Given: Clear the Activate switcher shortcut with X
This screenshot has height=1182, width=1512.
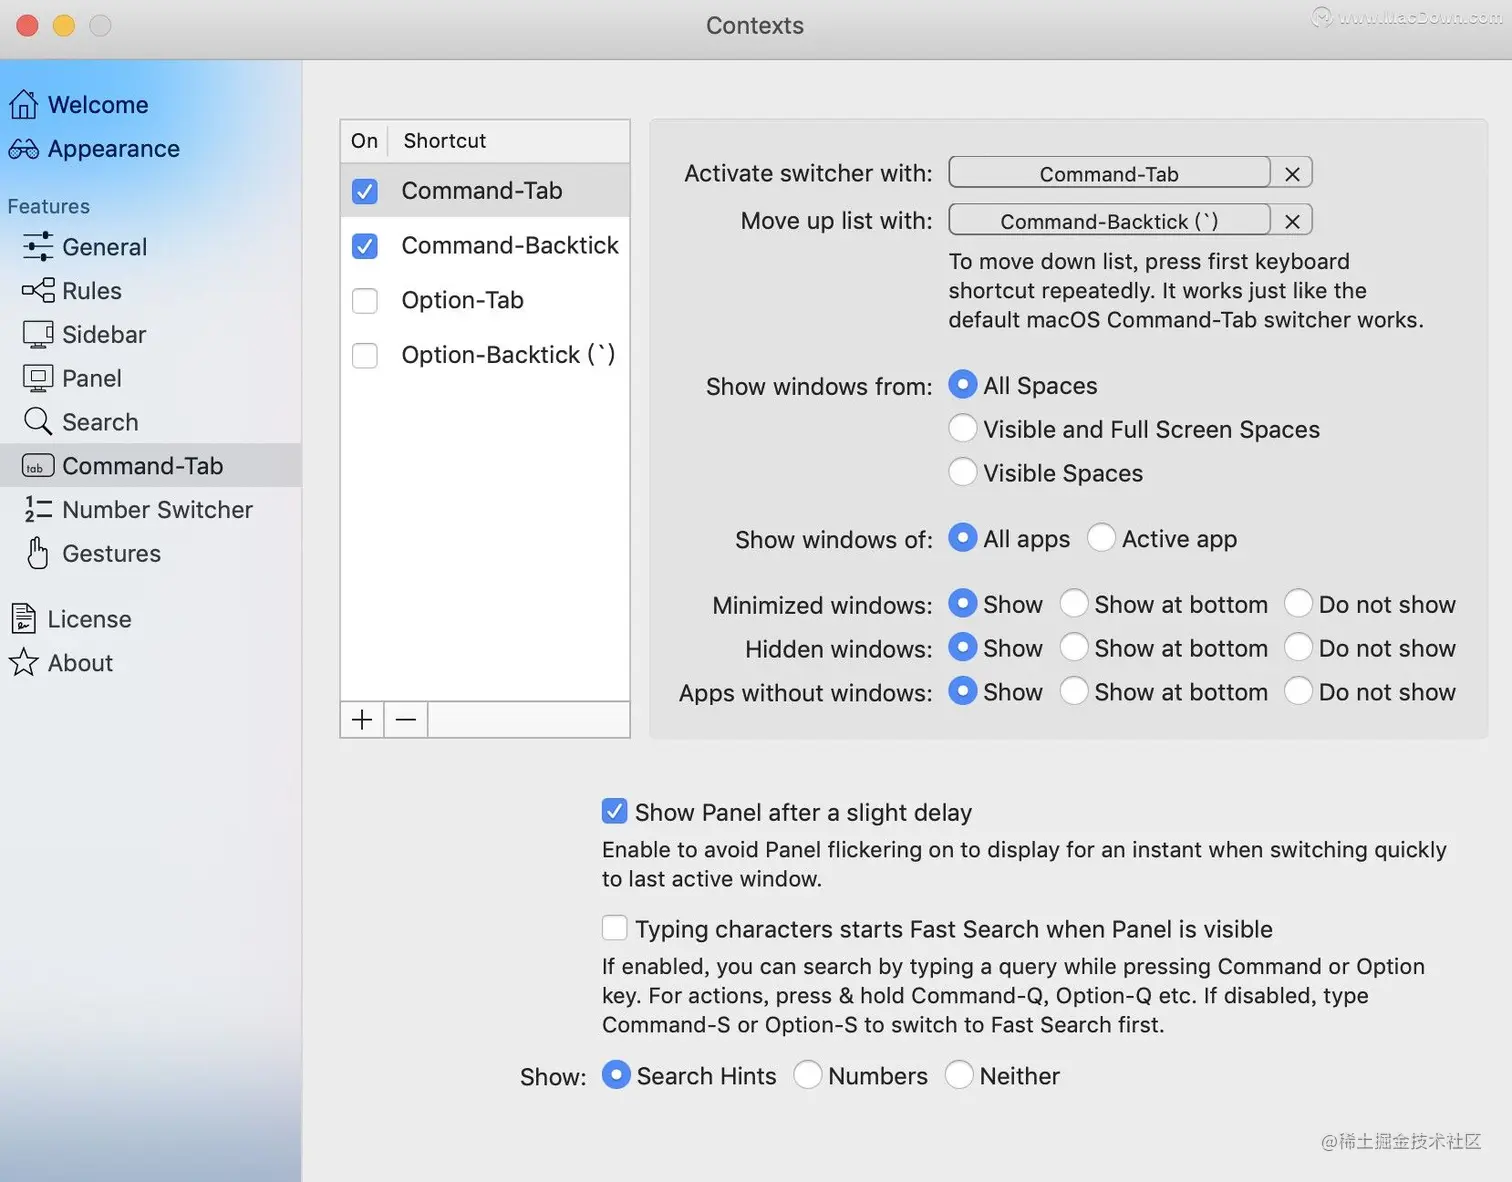Looking at the screenshot, I should [1292, 174].
